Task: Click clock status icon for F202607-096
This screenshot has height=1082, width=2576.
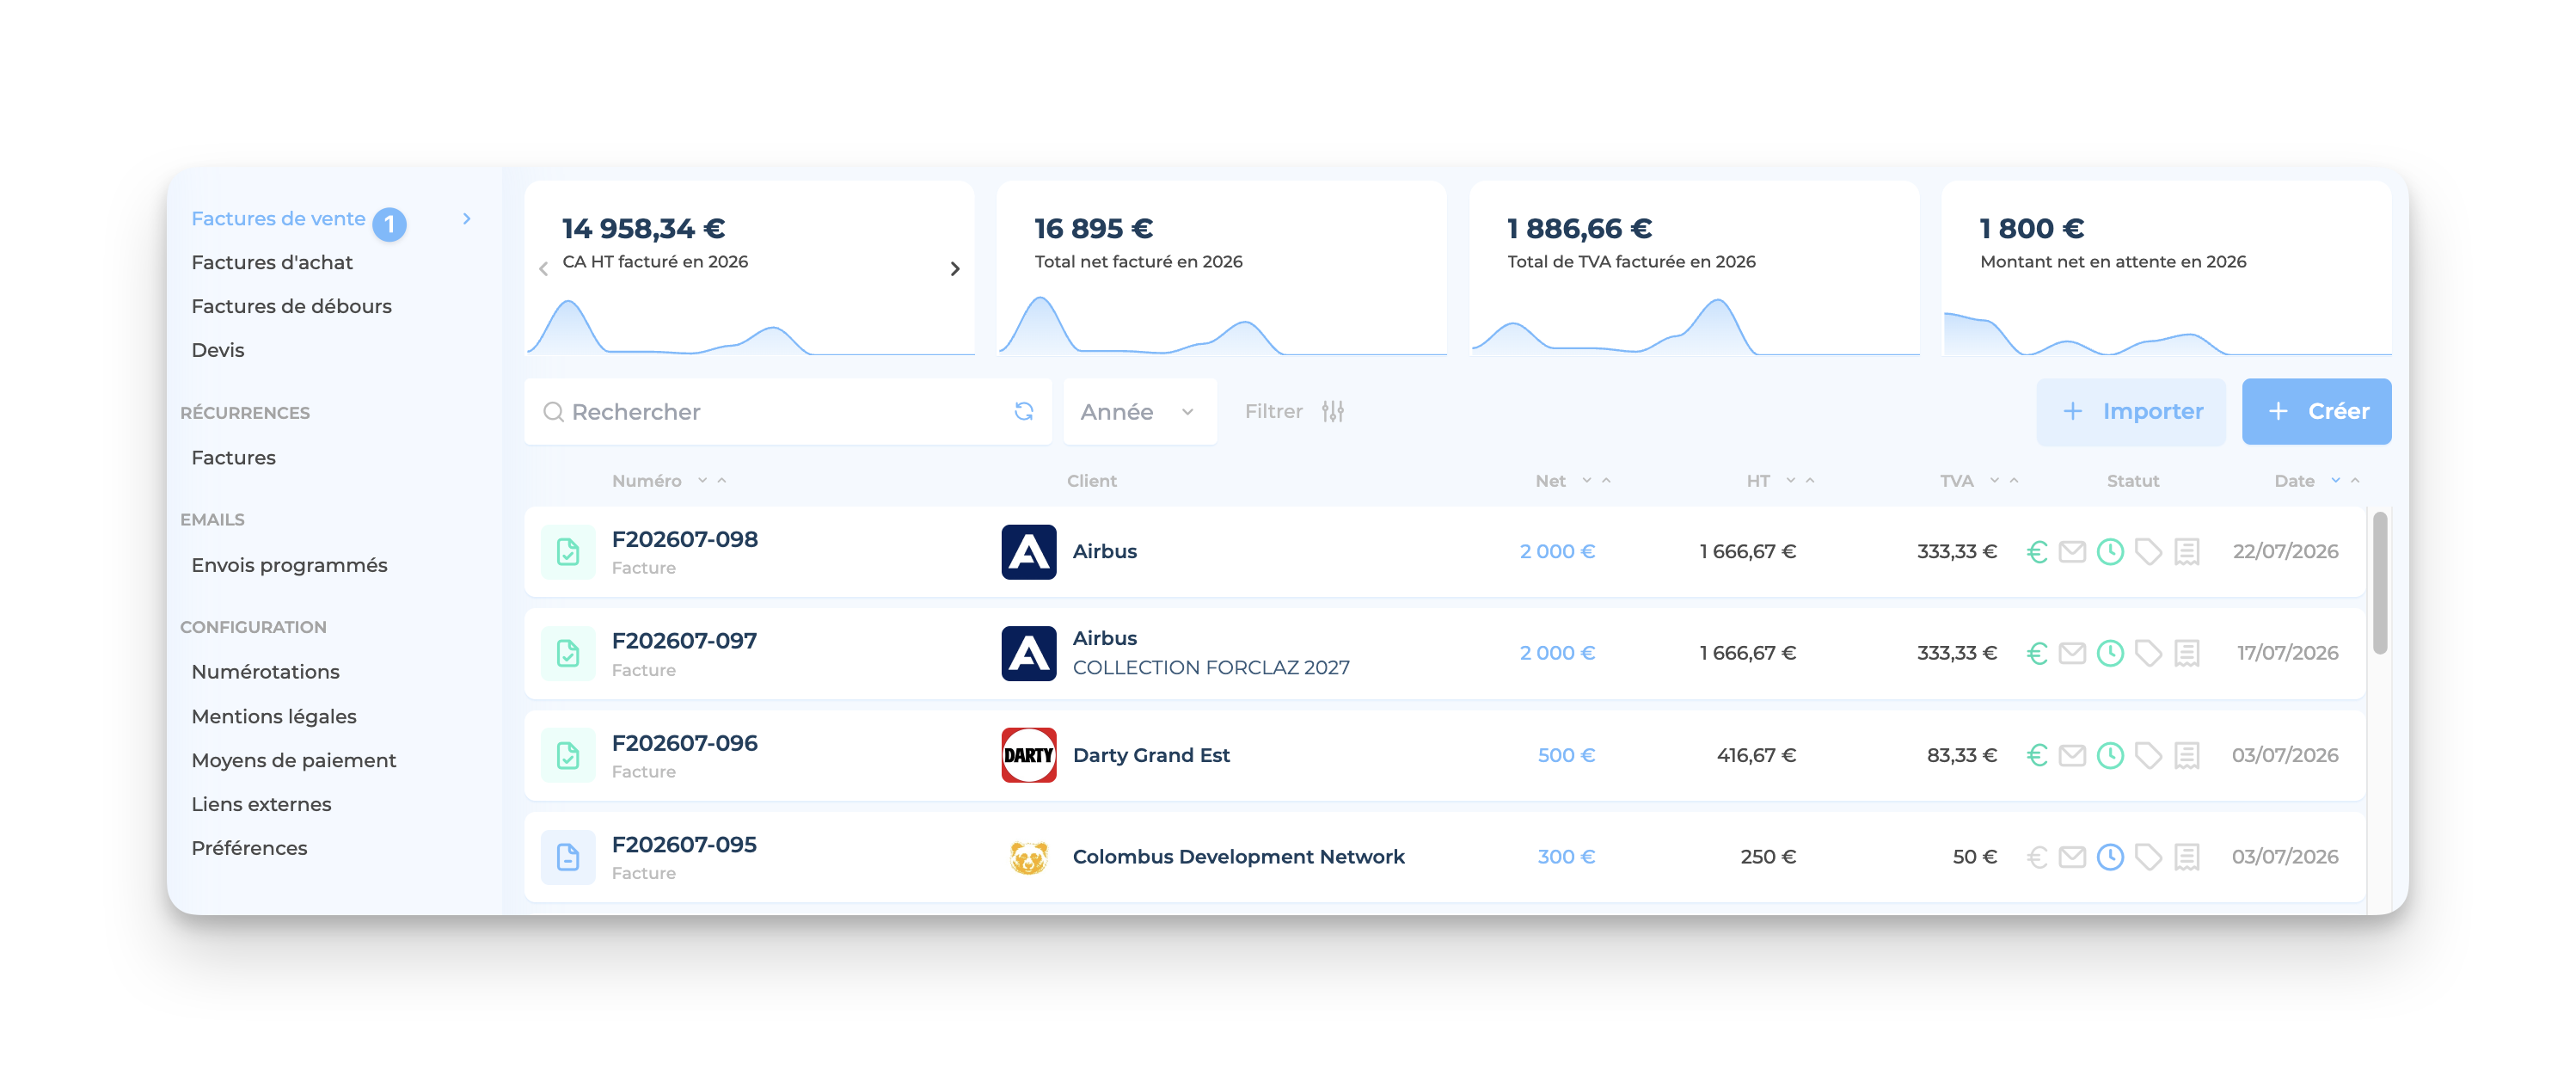Action: [x=2110, y=755]
